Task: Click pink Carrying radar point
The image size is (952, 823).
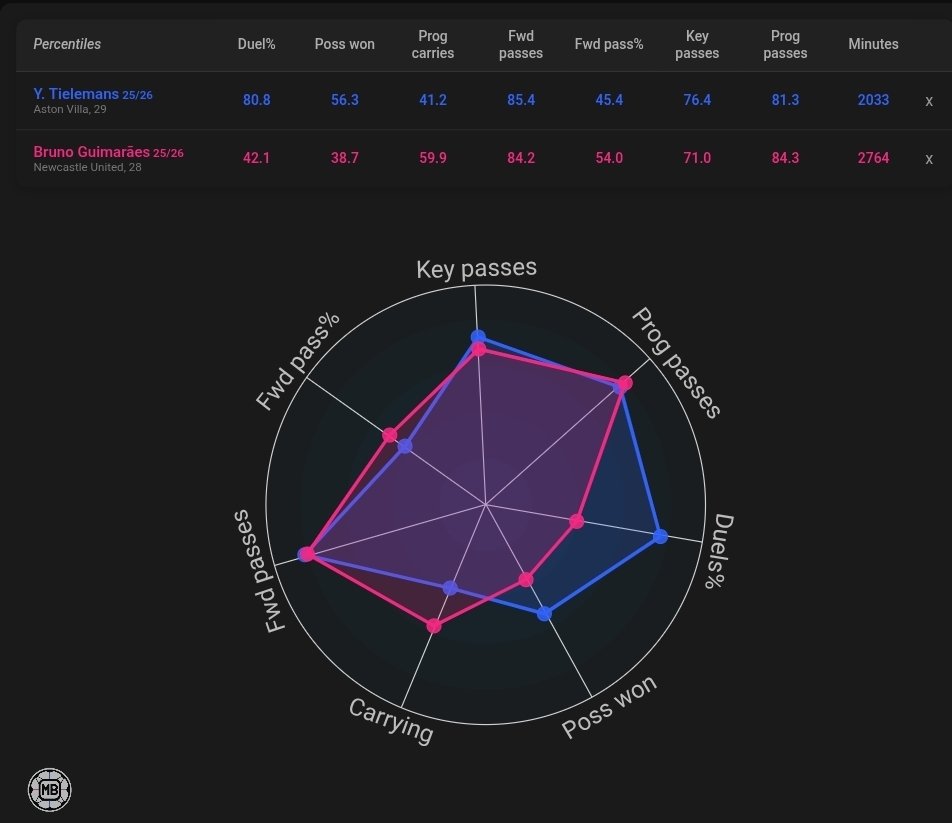Action: 434,626
